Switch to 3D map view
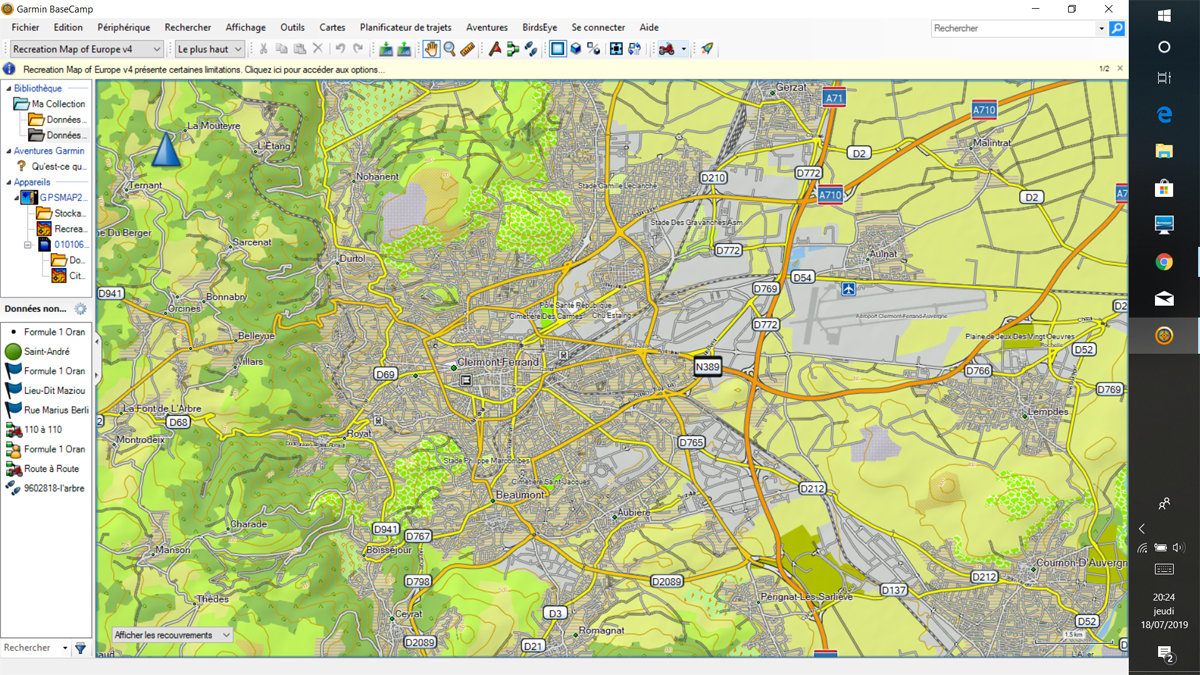This screenshot has height=675, width=1200. [x=576, y=49]
